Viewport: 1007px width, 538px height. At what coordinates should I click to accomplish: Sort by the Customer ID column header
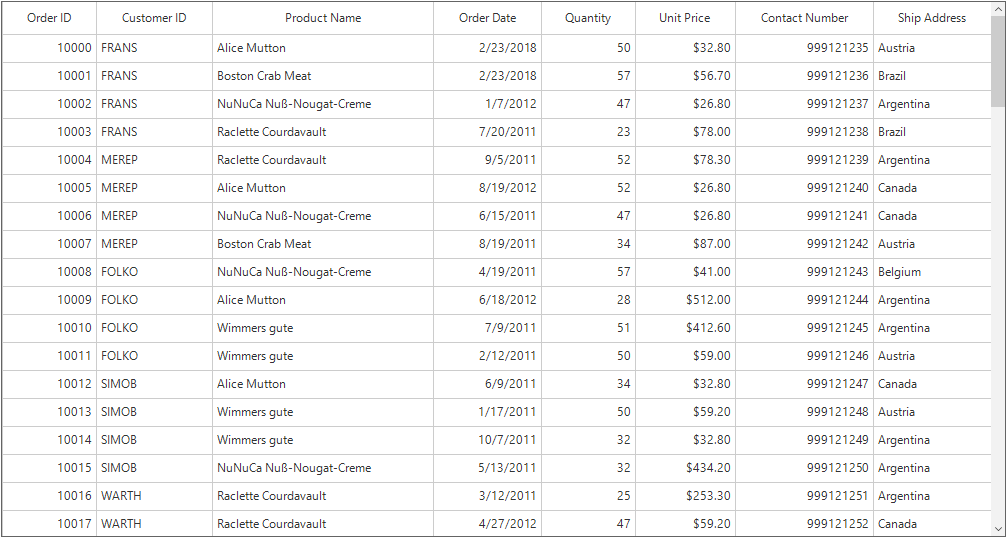pyautogui.click(x=154, y=18)
